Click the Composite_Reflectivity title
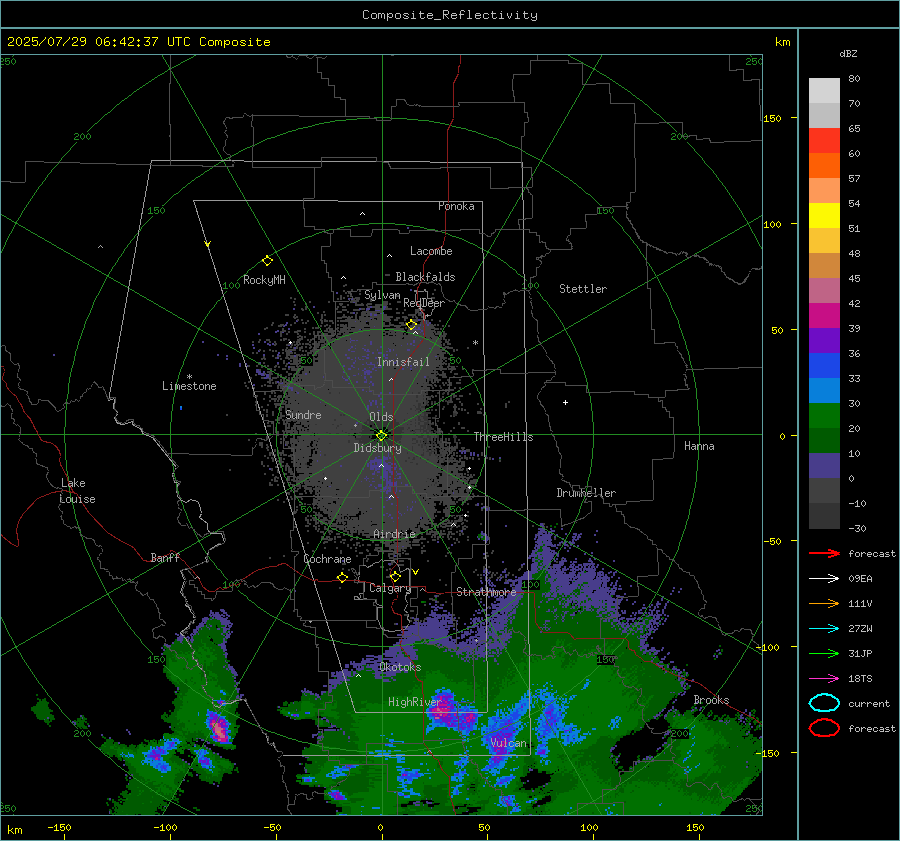This screenshot has width=900, height=841. tap(450, 15)
